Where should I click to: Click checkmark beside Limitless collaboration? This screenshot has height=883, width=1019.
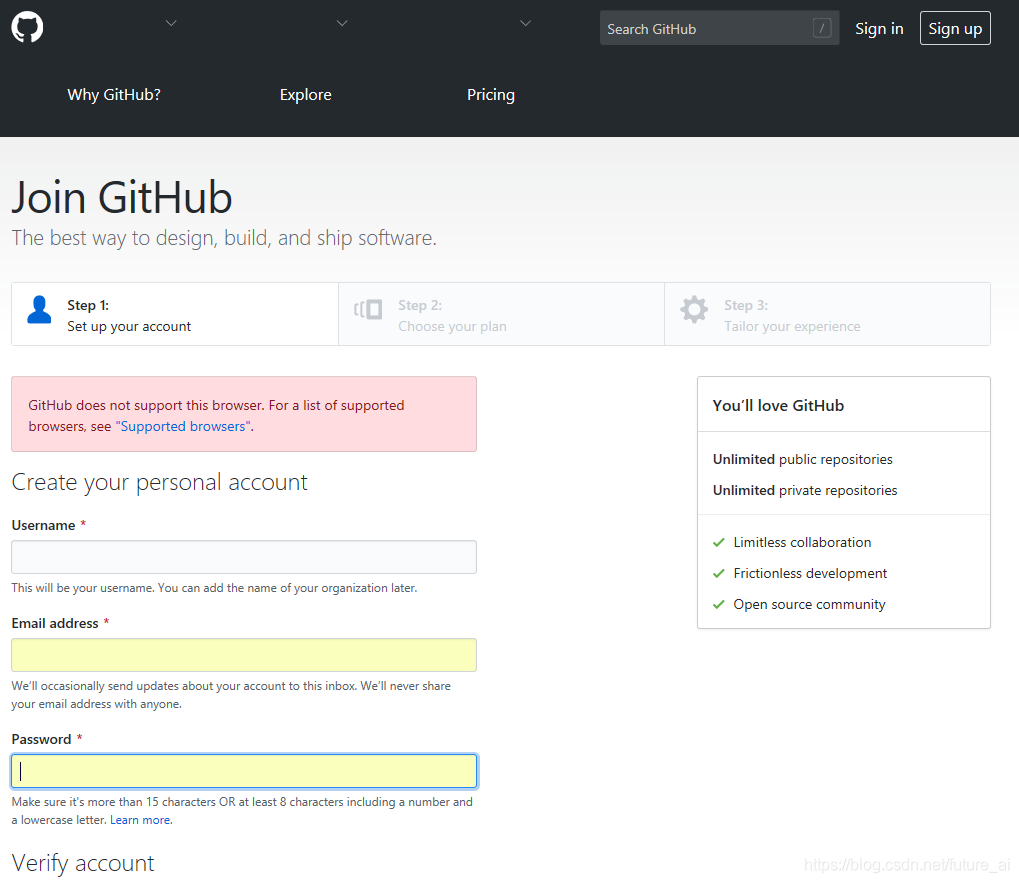[718, 543]
